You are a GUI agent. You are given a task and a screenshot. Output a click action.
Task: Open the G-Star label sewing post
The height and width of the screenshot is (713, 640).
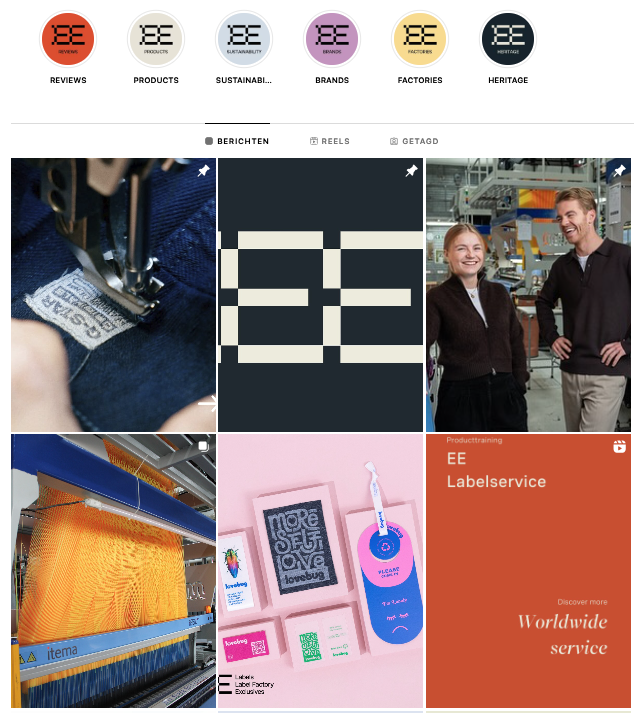coord(113,295)
